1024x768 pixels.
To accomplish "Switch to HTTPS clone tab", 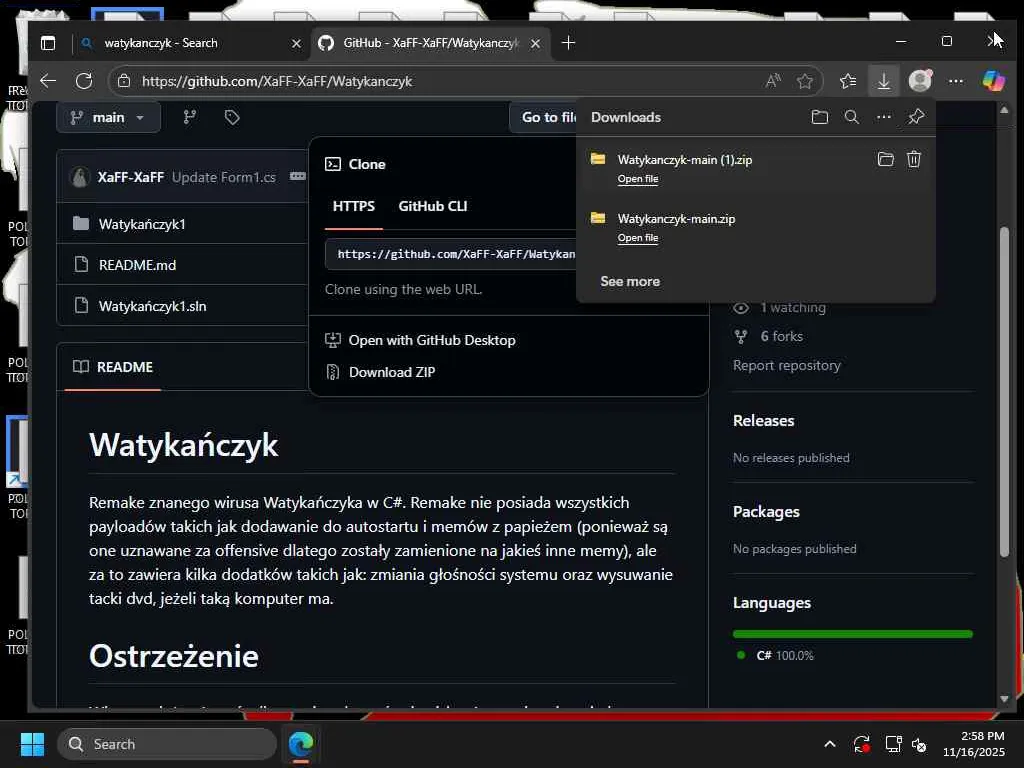I will coord(353,206).
